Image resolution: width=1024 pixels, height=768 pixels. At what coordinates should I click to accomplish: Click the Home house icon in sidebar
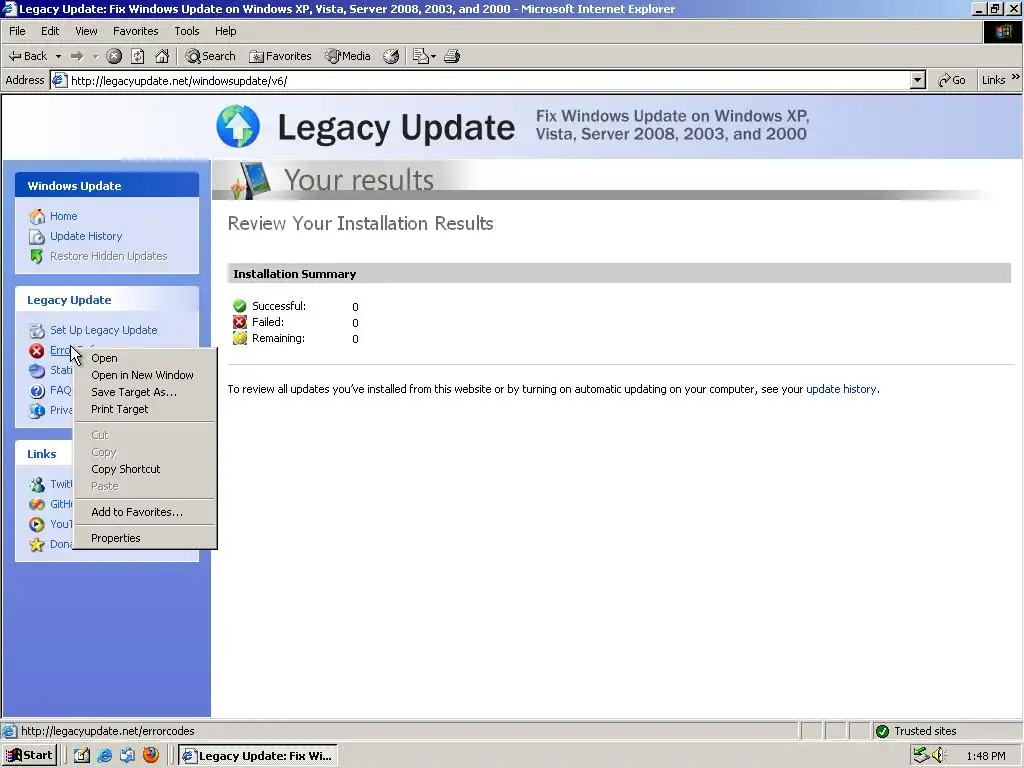(x=37, y=216)
